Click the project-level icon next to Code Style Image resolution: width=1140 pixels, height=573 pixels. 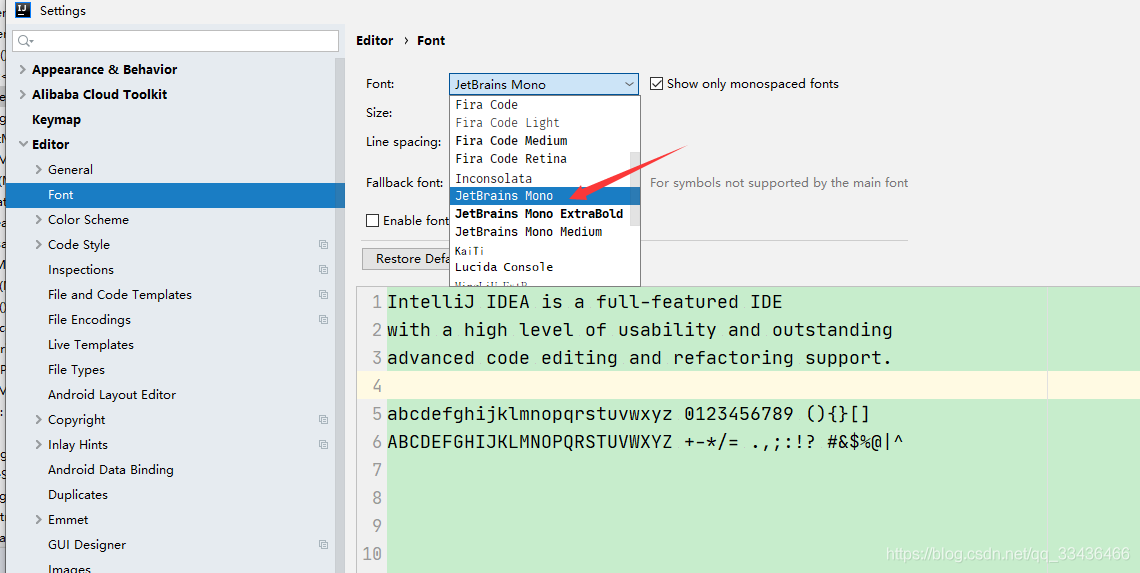point(324,245)
